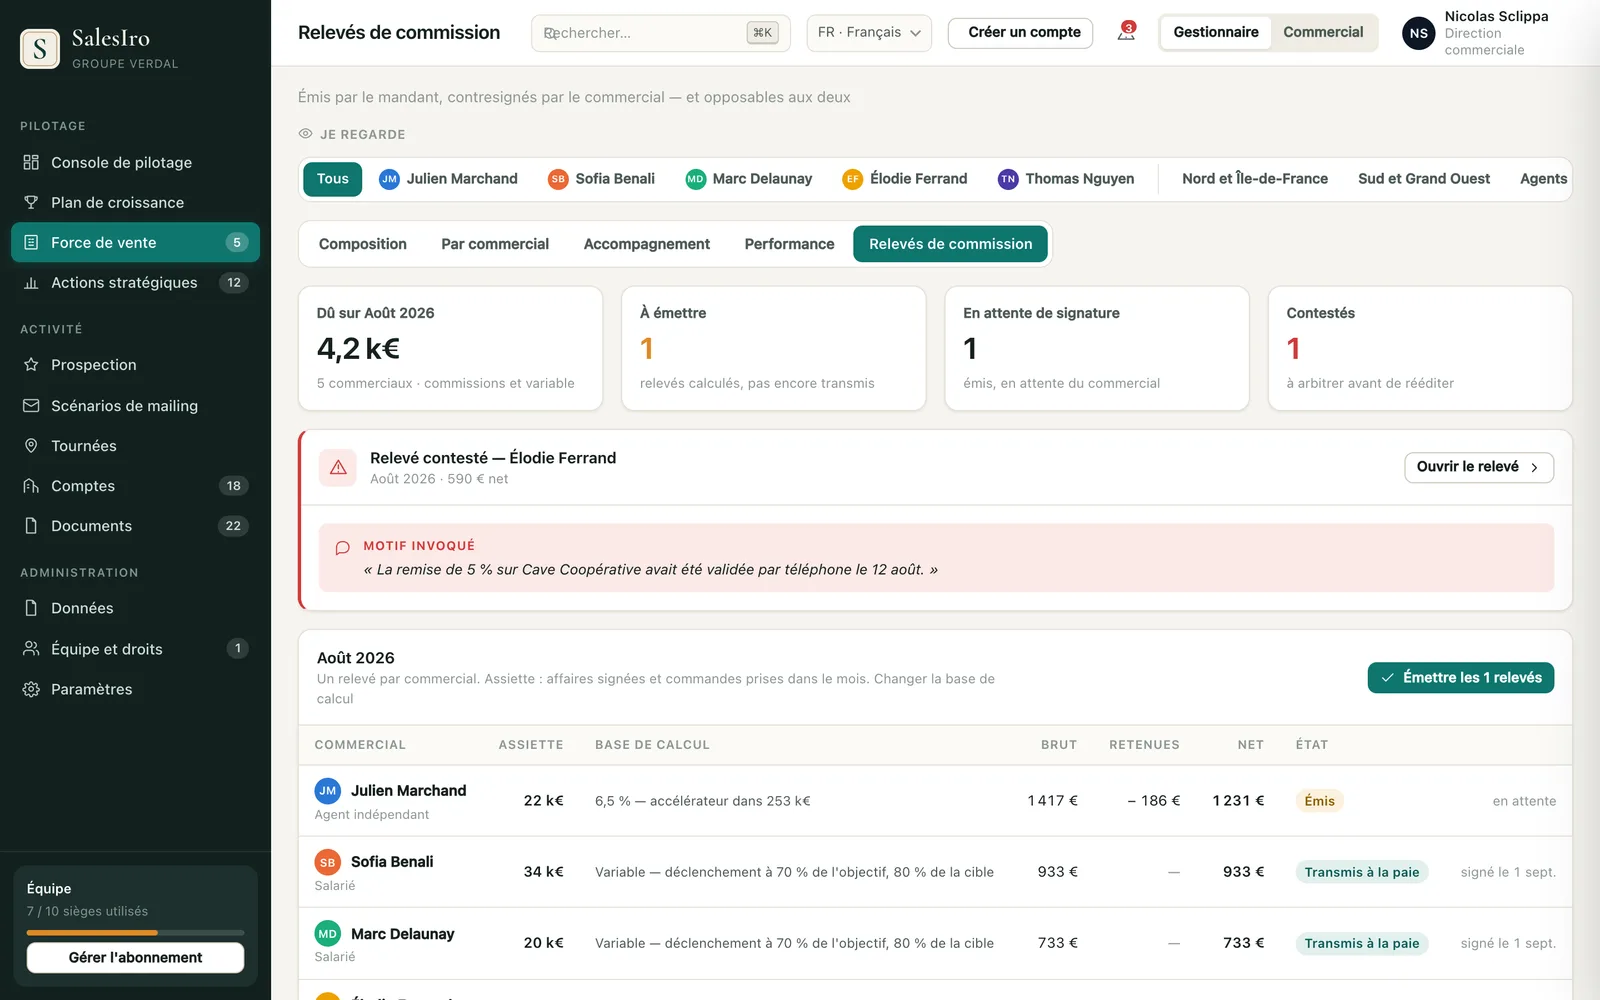
Task: Open the Accompagnement tab
Action: [647, 244]
